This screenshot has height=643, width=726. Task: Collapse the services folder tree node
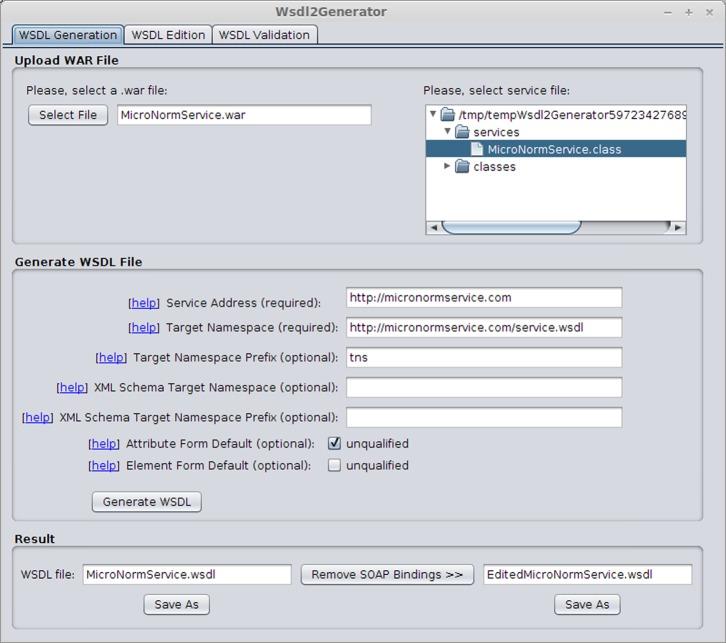pyautogui.click(x=447, y=132)
